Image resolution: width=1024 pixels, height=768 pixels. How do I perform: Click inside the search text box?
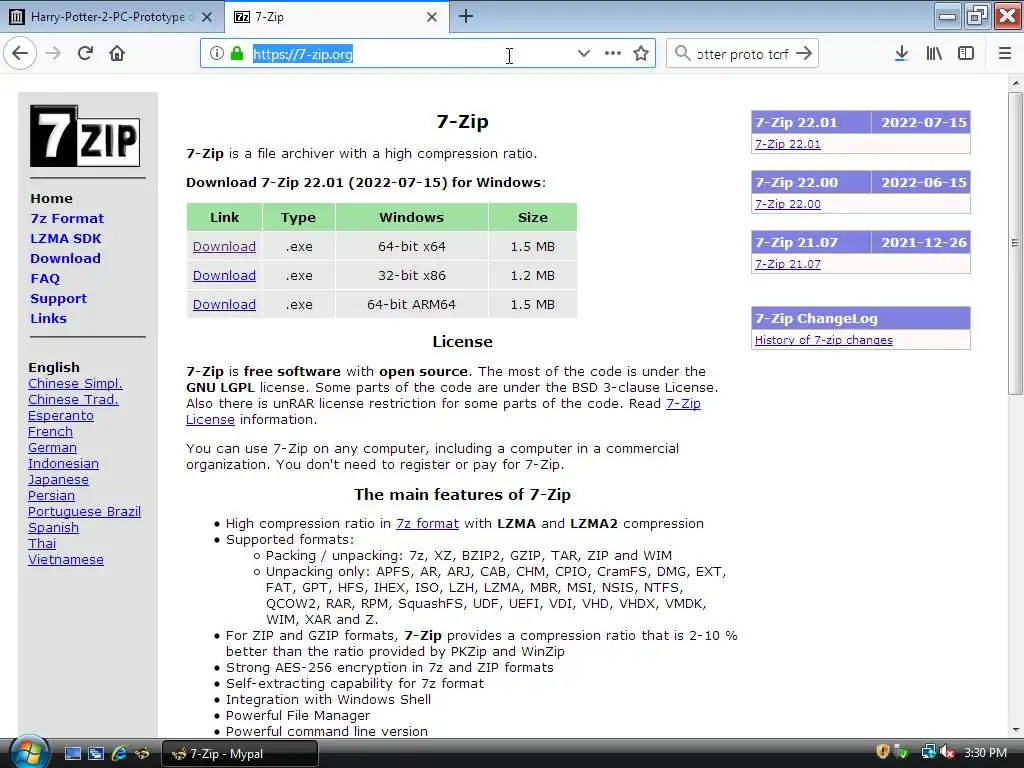click(743, 54)
